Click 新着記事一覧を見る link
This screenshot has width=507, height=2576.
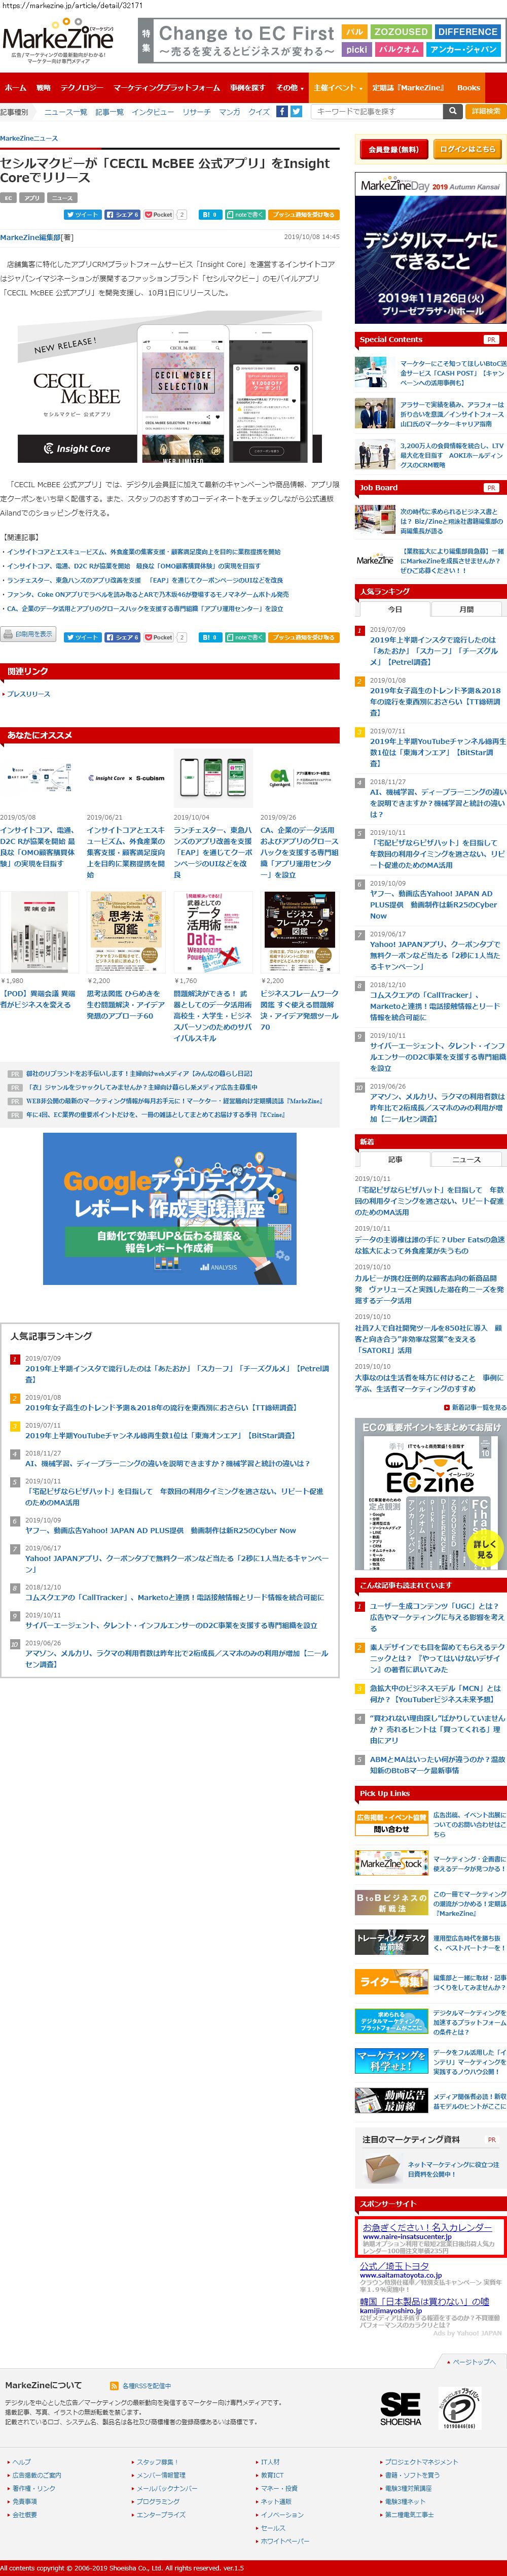tap(479, 1406)
